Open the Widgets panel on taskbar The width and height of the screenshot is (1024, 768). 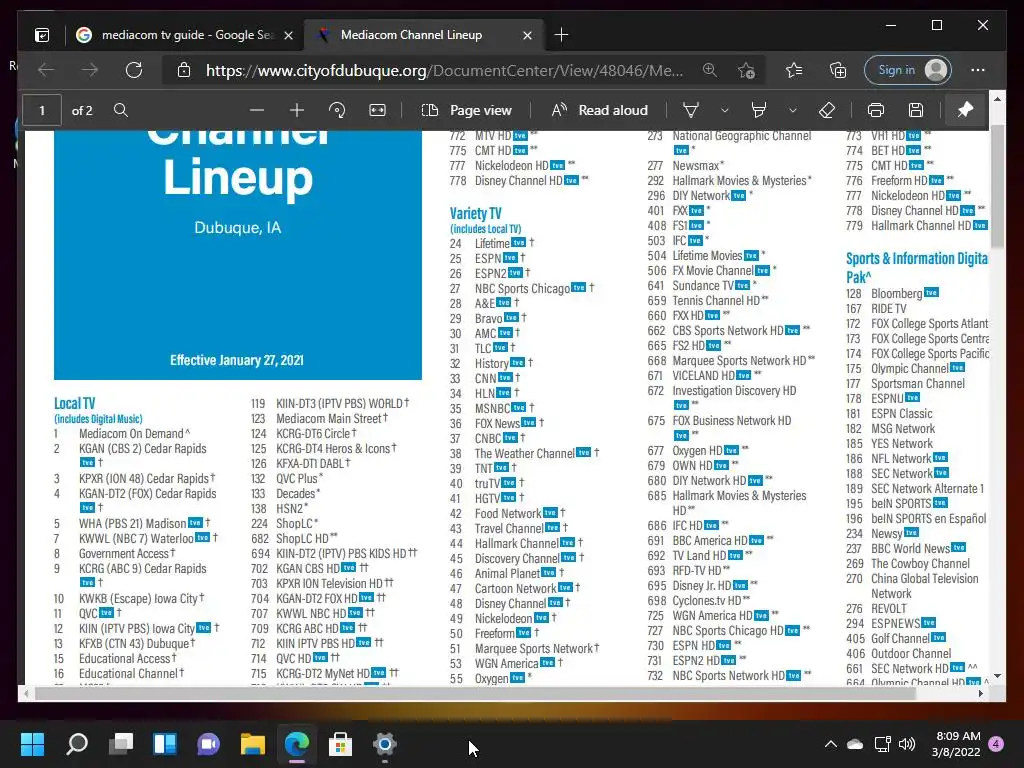[165, 744]
